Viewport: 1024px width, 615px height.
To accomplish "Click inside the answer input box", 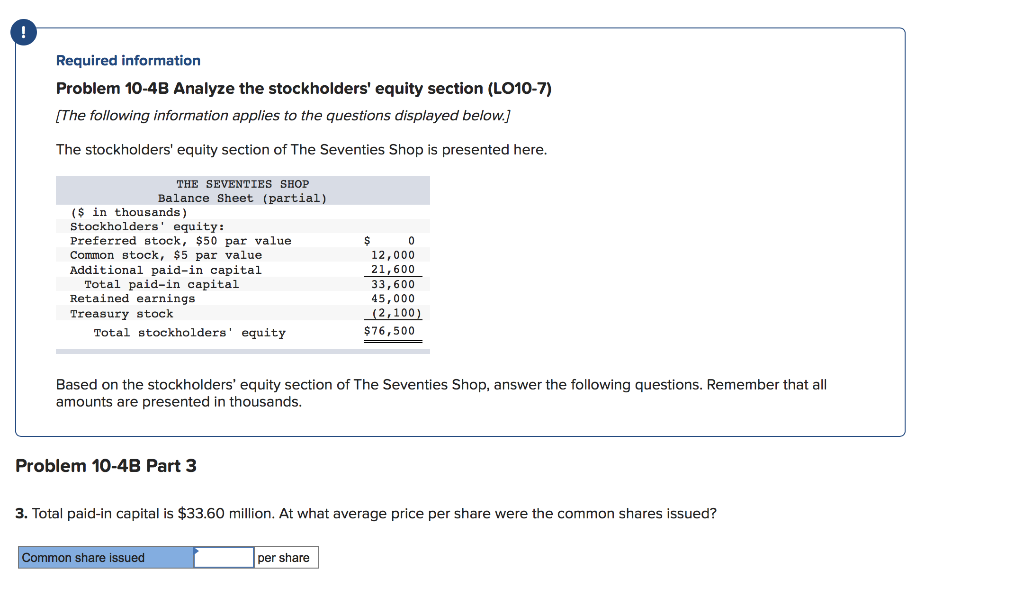I will click(x=224, y=557).
